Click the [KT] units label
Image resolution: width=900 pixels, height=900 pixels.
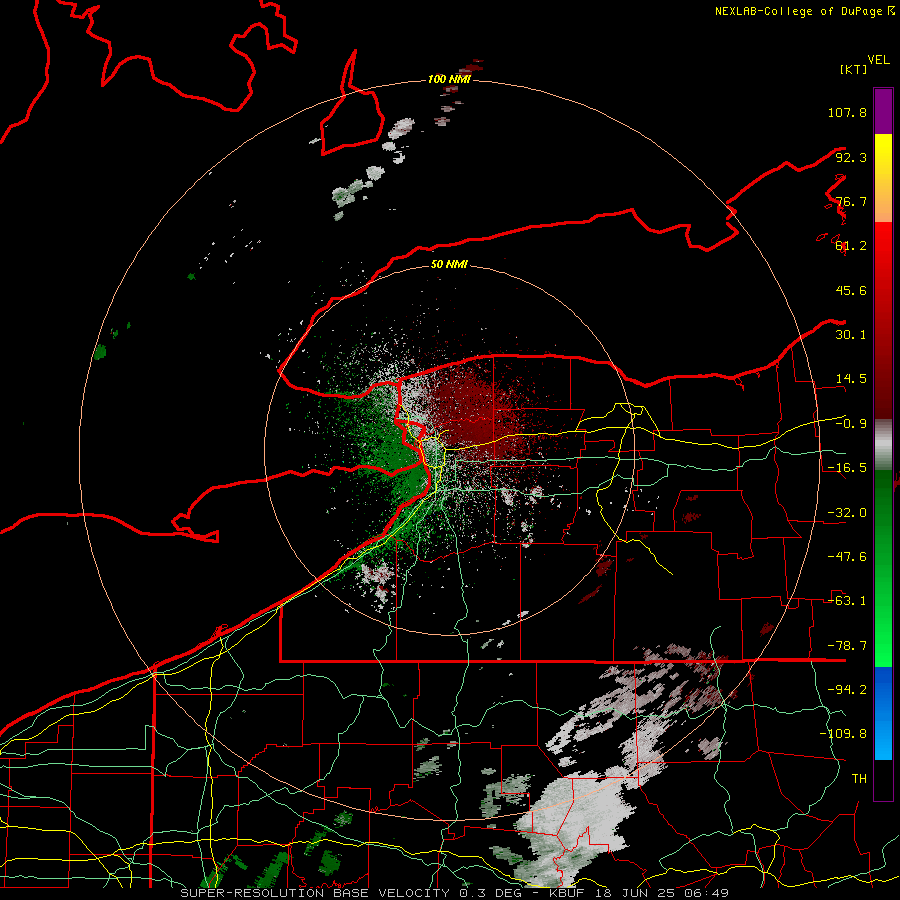[x=854, y=69]
